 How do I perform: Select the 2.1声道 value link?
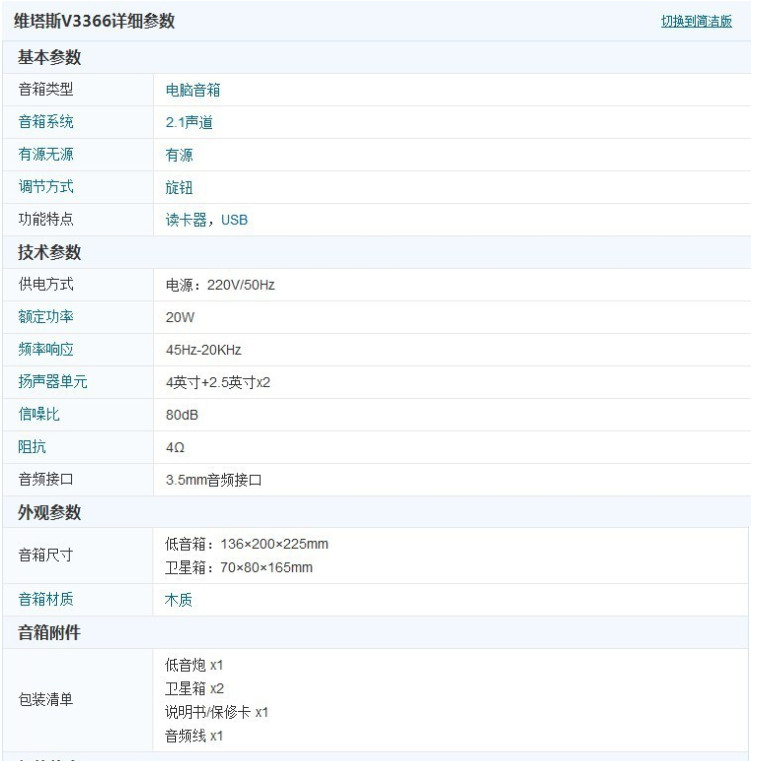(189, 123)
